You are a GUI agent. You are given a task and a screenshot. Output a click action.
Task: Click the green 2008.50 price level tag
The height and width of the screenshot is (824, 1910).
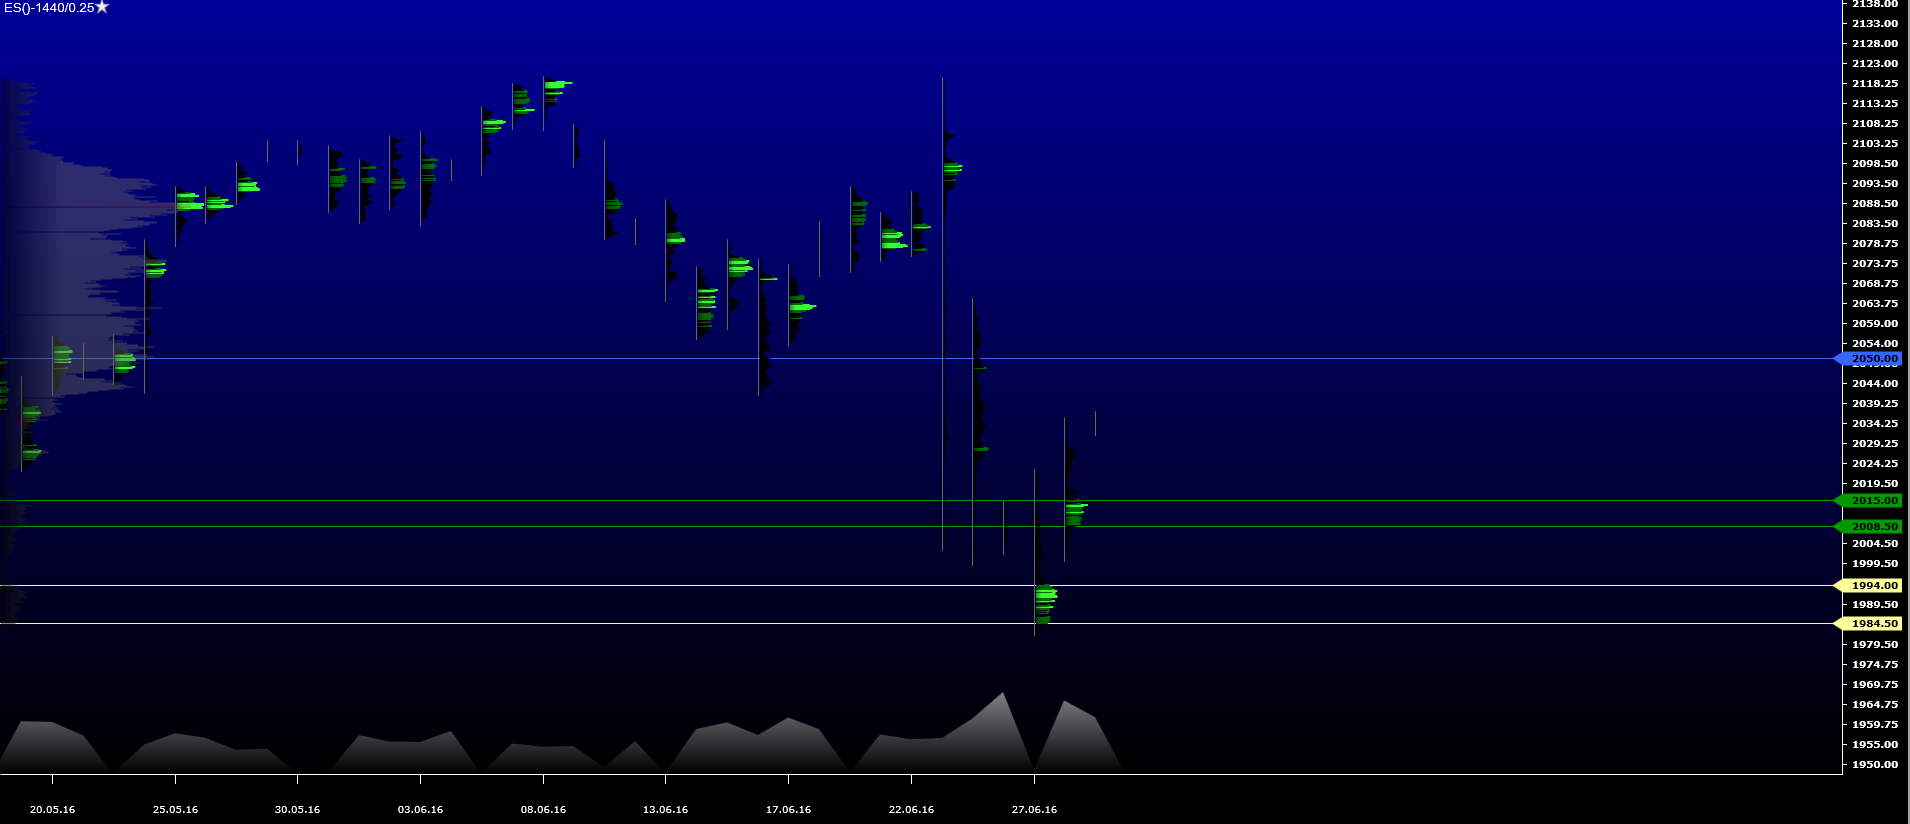(1872, 527)
